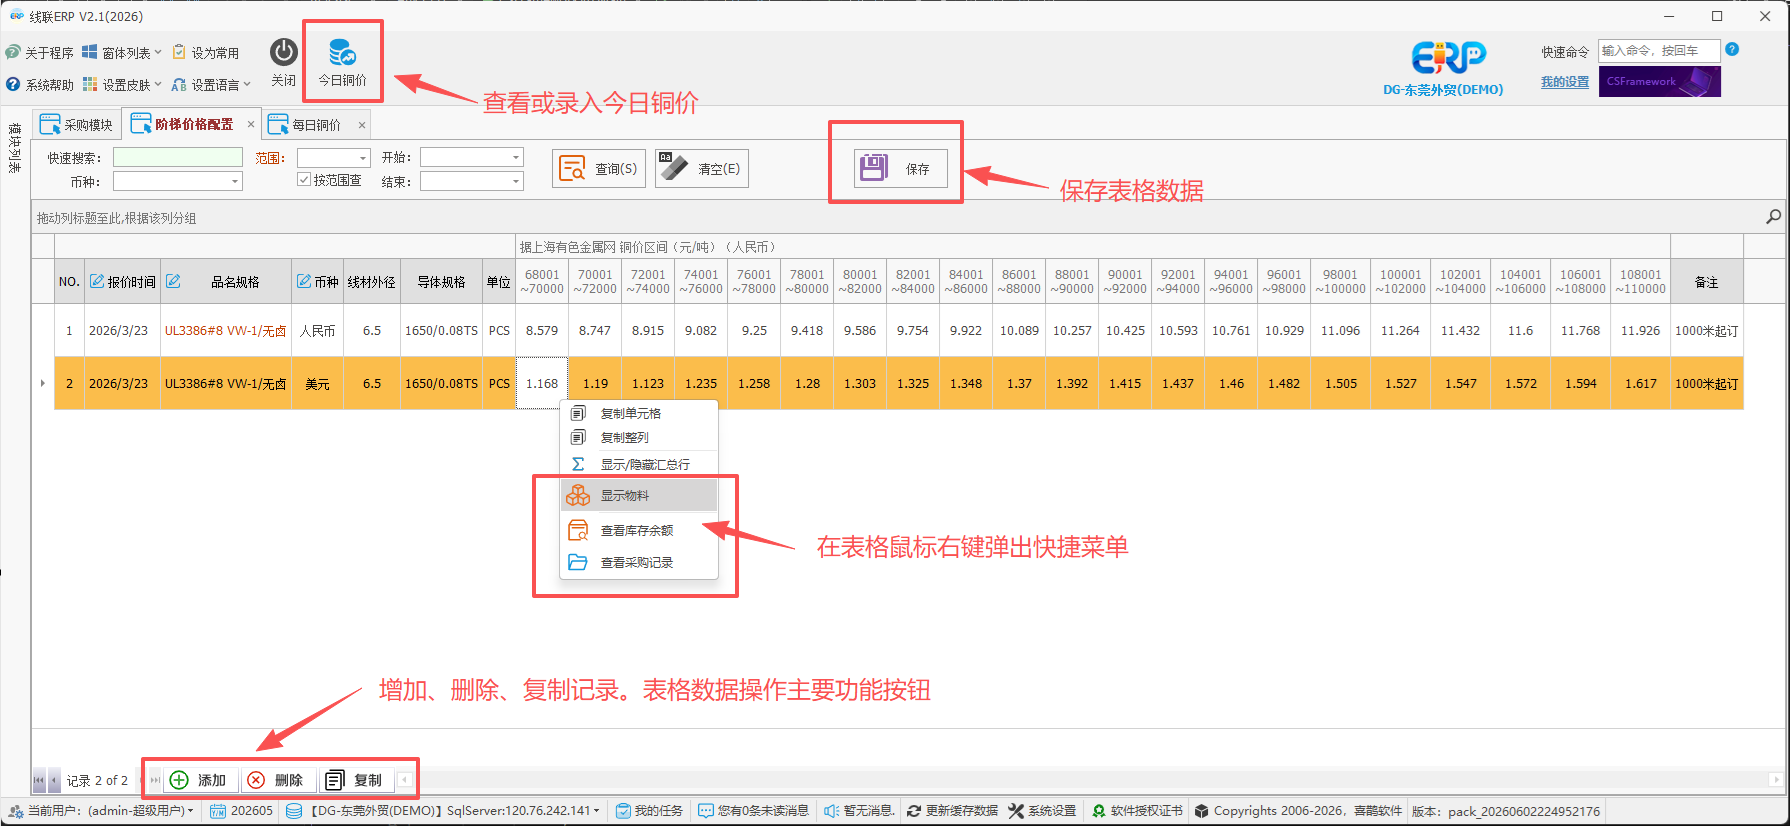The width and height of the screenshot is (1790, 826).
Task: Sort by the 报价时间 column header
Action: click(122, 282)
